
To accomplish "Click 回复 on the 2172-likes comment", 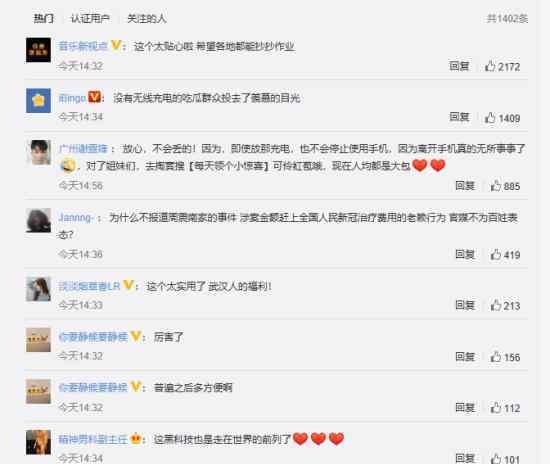I will tap(459, 66).
